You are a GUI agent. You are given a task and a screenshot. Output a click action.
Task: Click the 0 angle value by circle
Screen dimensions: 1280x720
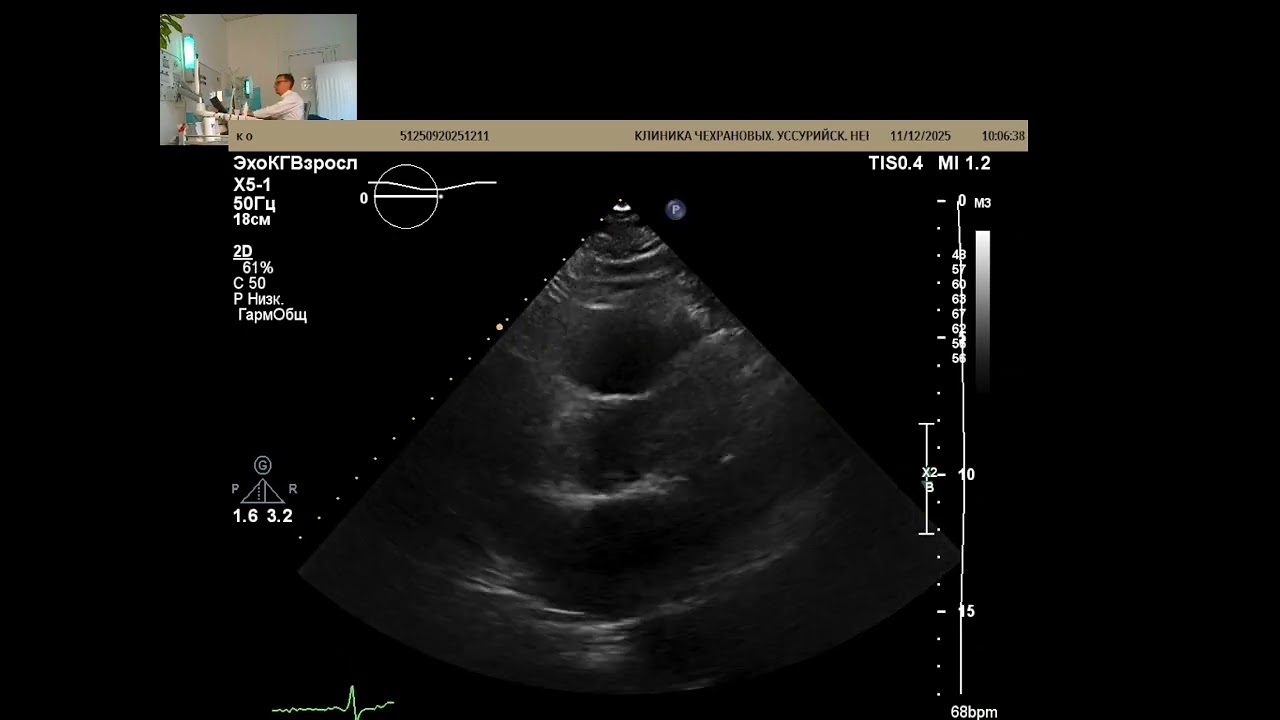(364, 198)
